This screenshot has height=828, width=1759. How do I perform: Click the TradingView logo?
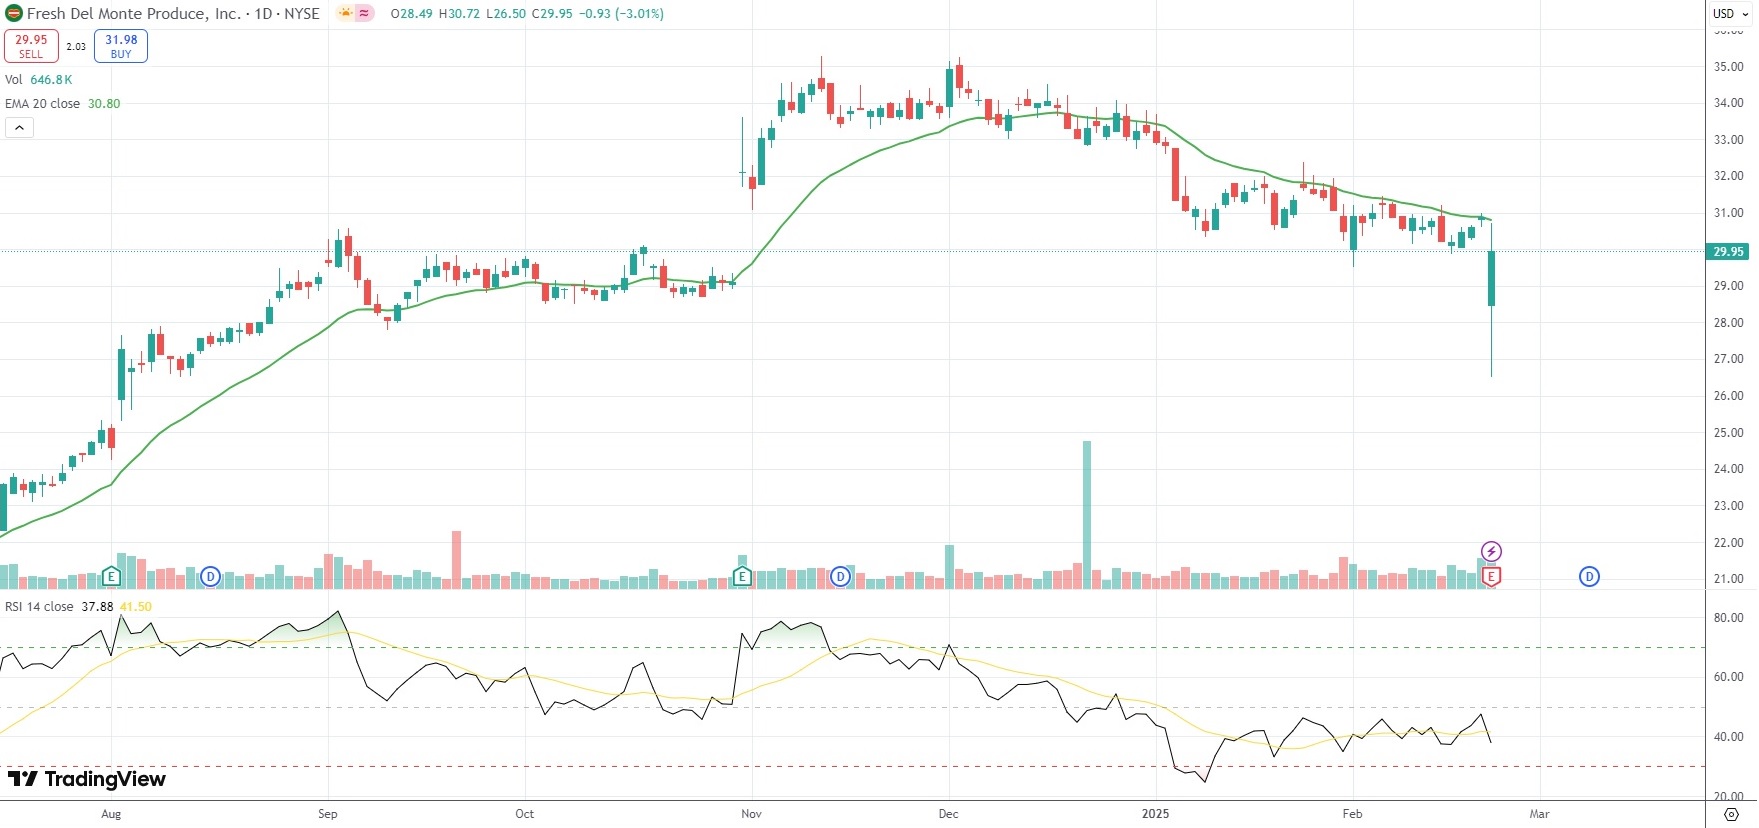[x=87, y=779]
